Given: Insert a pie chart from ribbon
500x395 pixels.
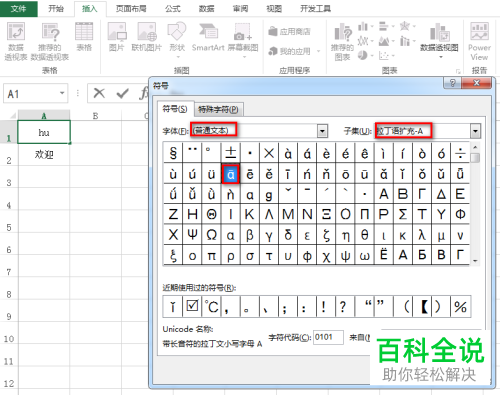Looking at the screenshot, I should [363, 55].
